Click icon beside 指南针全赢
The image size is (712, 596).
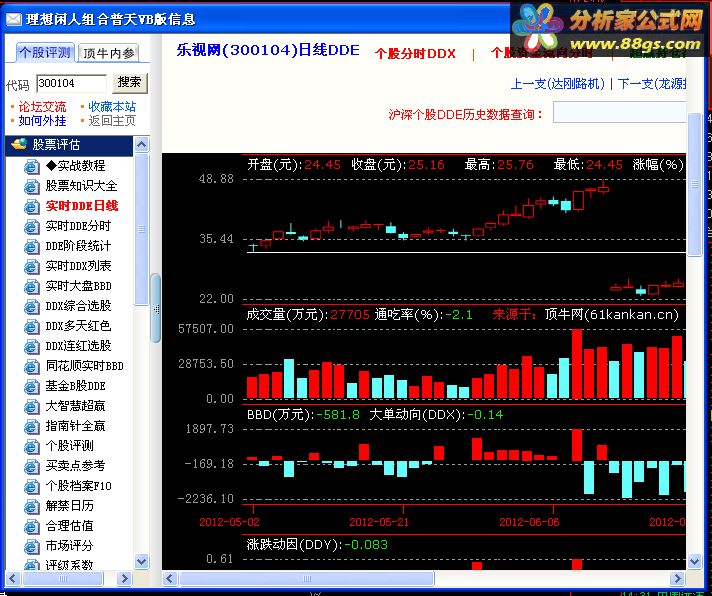click(31, 426)
